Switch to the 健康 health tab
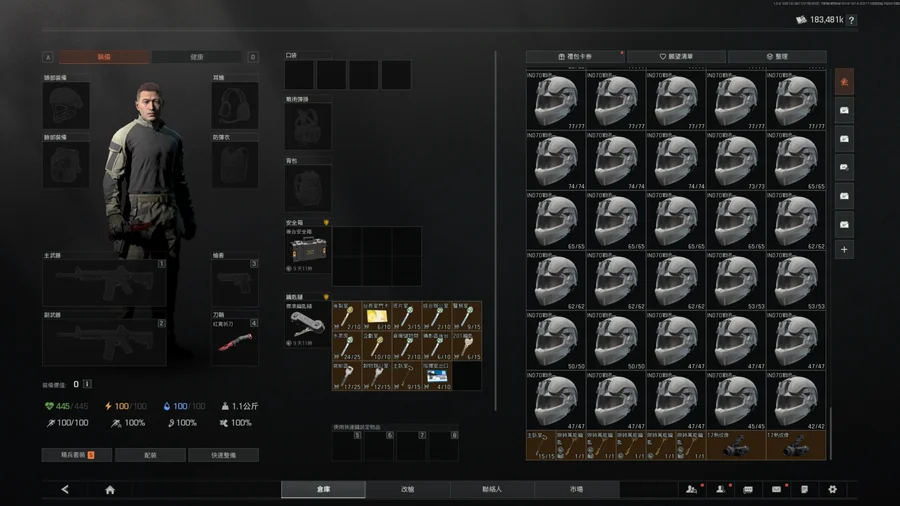Viewport: 900px width, 506px height. click(x=197, y=57)
